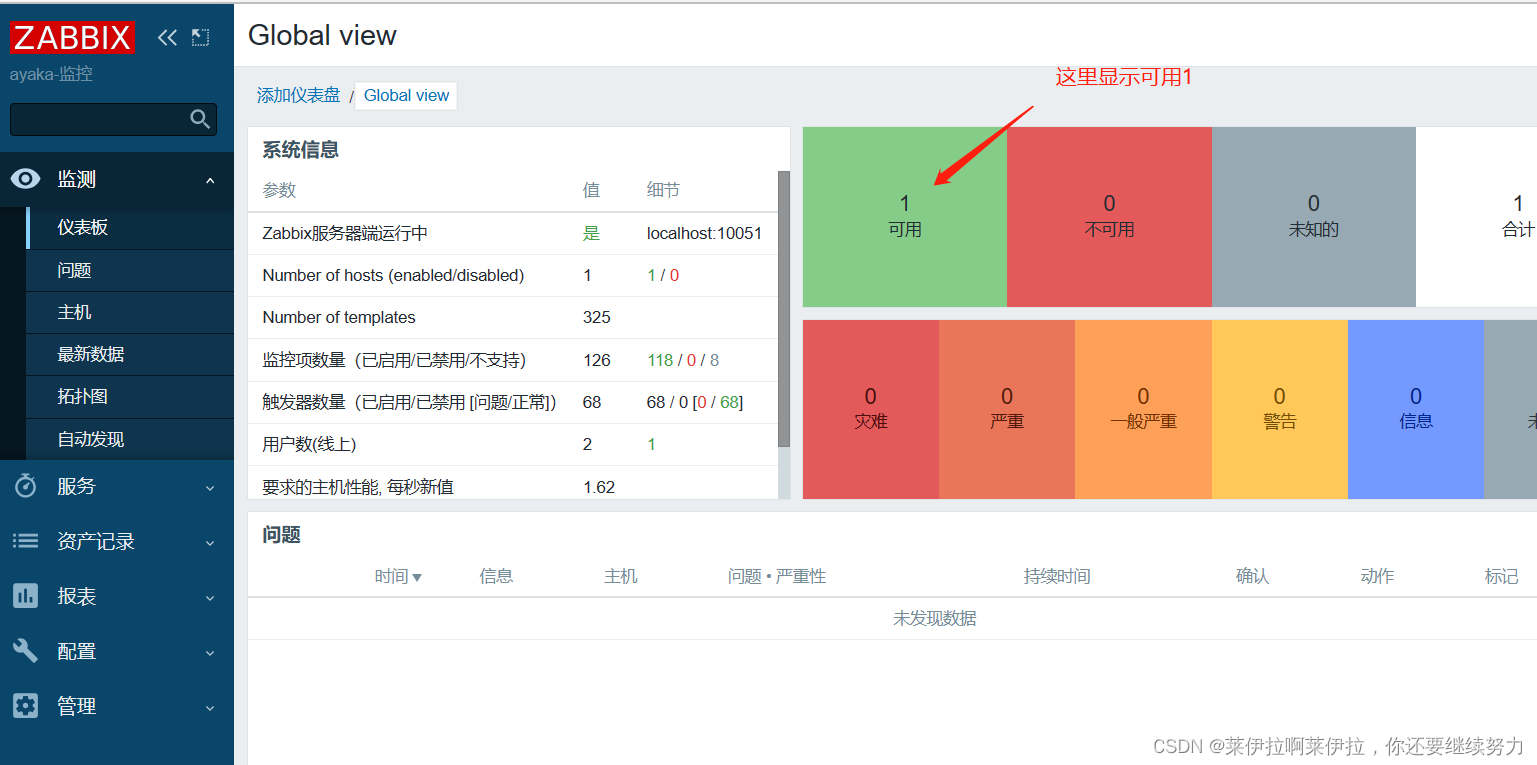1537x765 pixels.
Task: Click the 标记 column header
Action: point(1501,576)
